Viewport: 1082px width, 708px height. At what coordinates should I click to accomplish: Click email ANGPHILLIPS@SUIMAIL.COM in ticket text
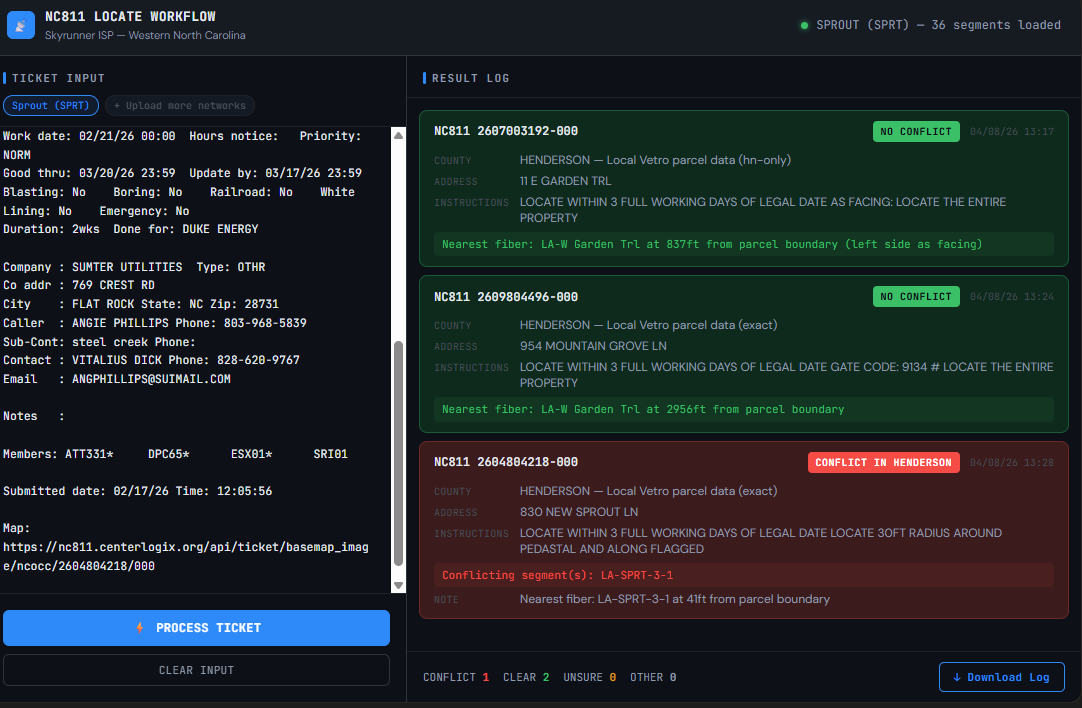(x=151, y=379)
